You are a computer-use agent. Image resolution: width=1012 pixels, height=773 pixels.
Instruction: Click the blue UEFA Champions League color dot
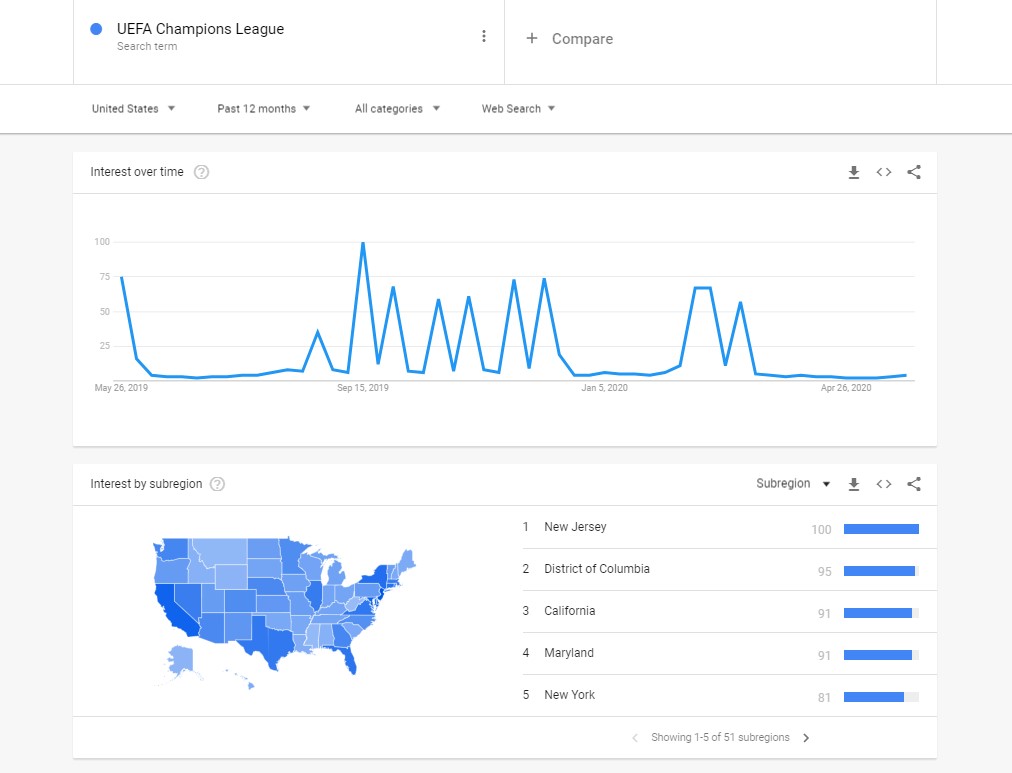click(x=96, y=30)
